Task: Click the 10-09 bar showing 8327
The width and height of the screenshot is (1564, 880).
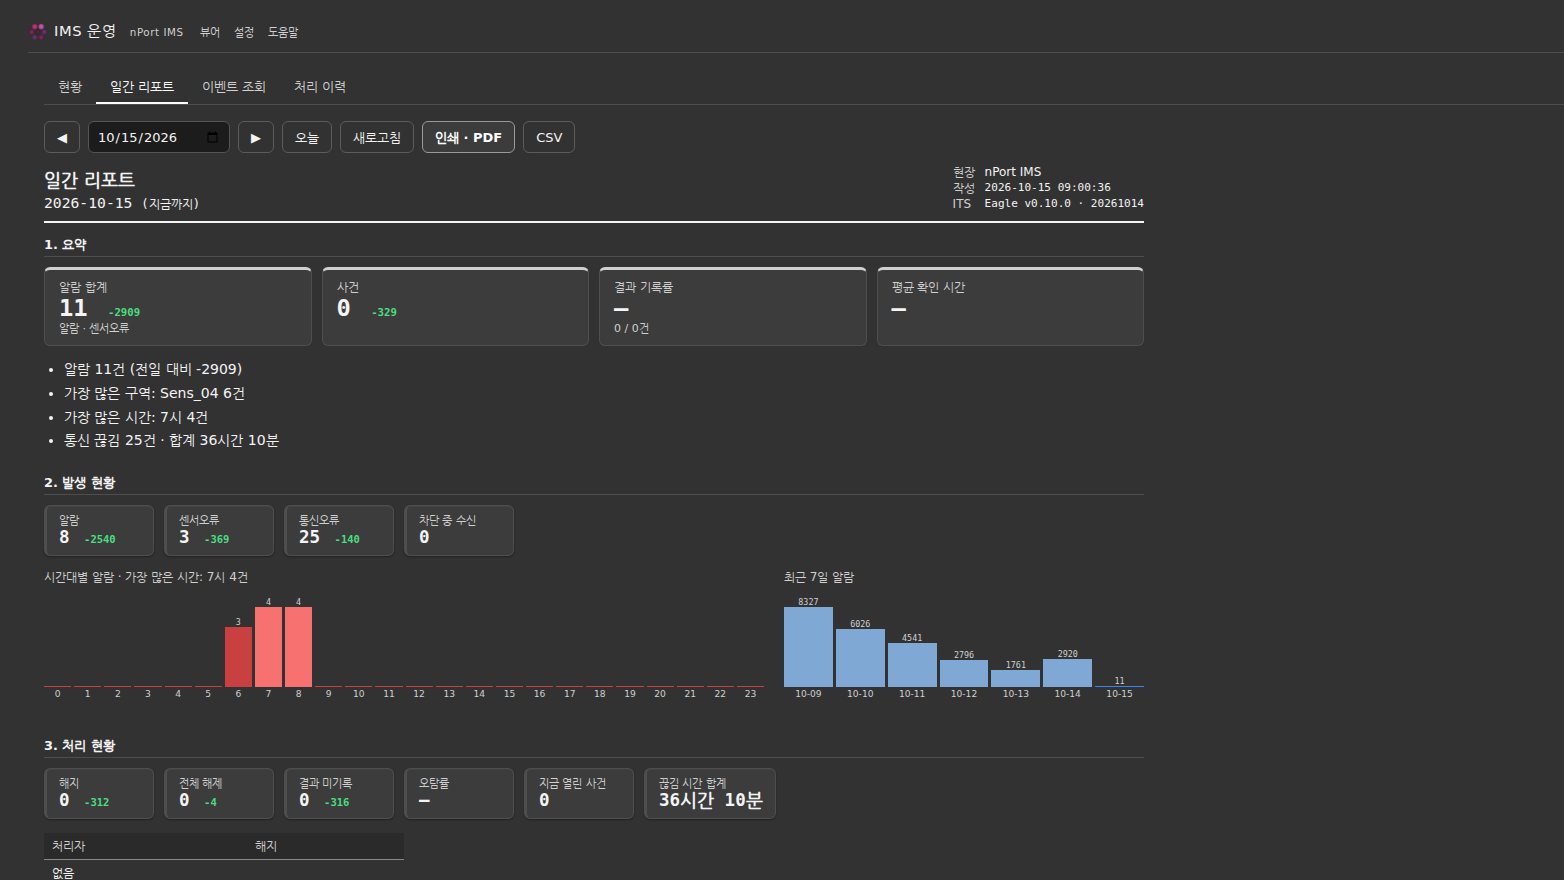Action: click(x=808, y=647)
